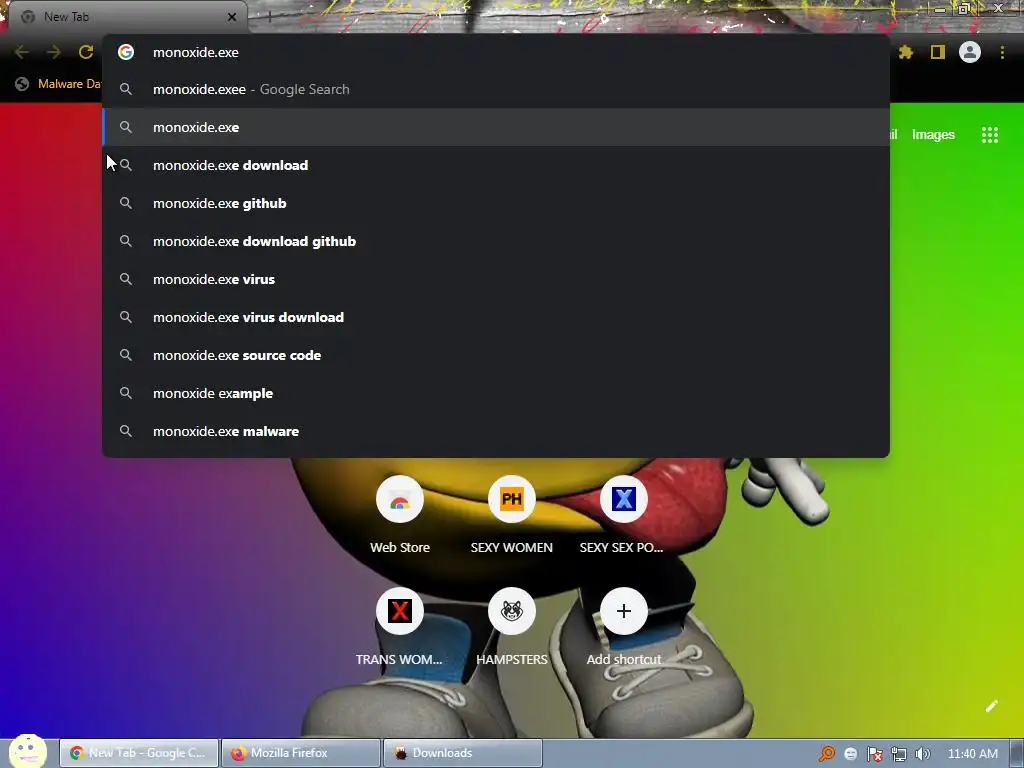This screenshot has width=1024, height=768.
Task: Select the highlighted monoxide.exe suggestion
Action: click(496, 127)
